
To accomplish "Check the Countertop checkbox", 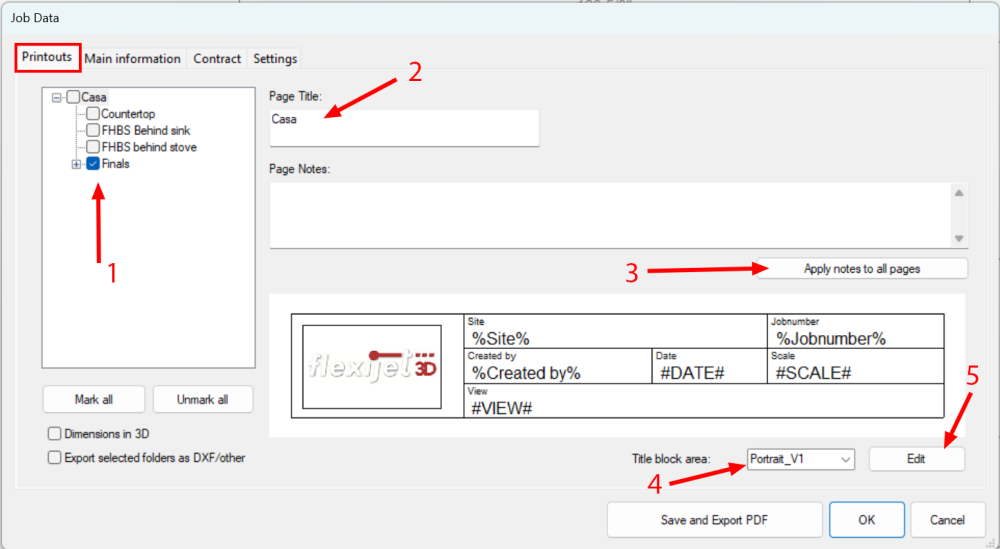I will 93,113.
